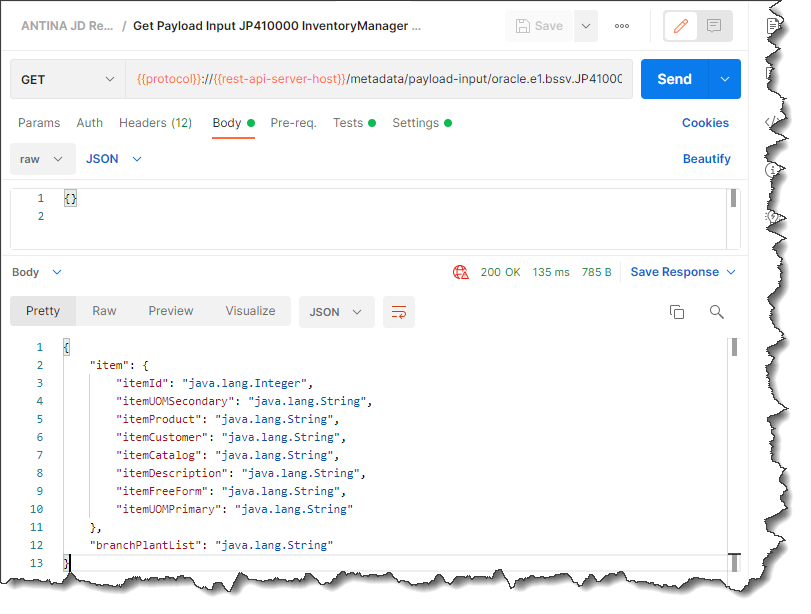Click the 785 B response size
The width and height of the screenshot is (811, 614).
click(596, 272)
